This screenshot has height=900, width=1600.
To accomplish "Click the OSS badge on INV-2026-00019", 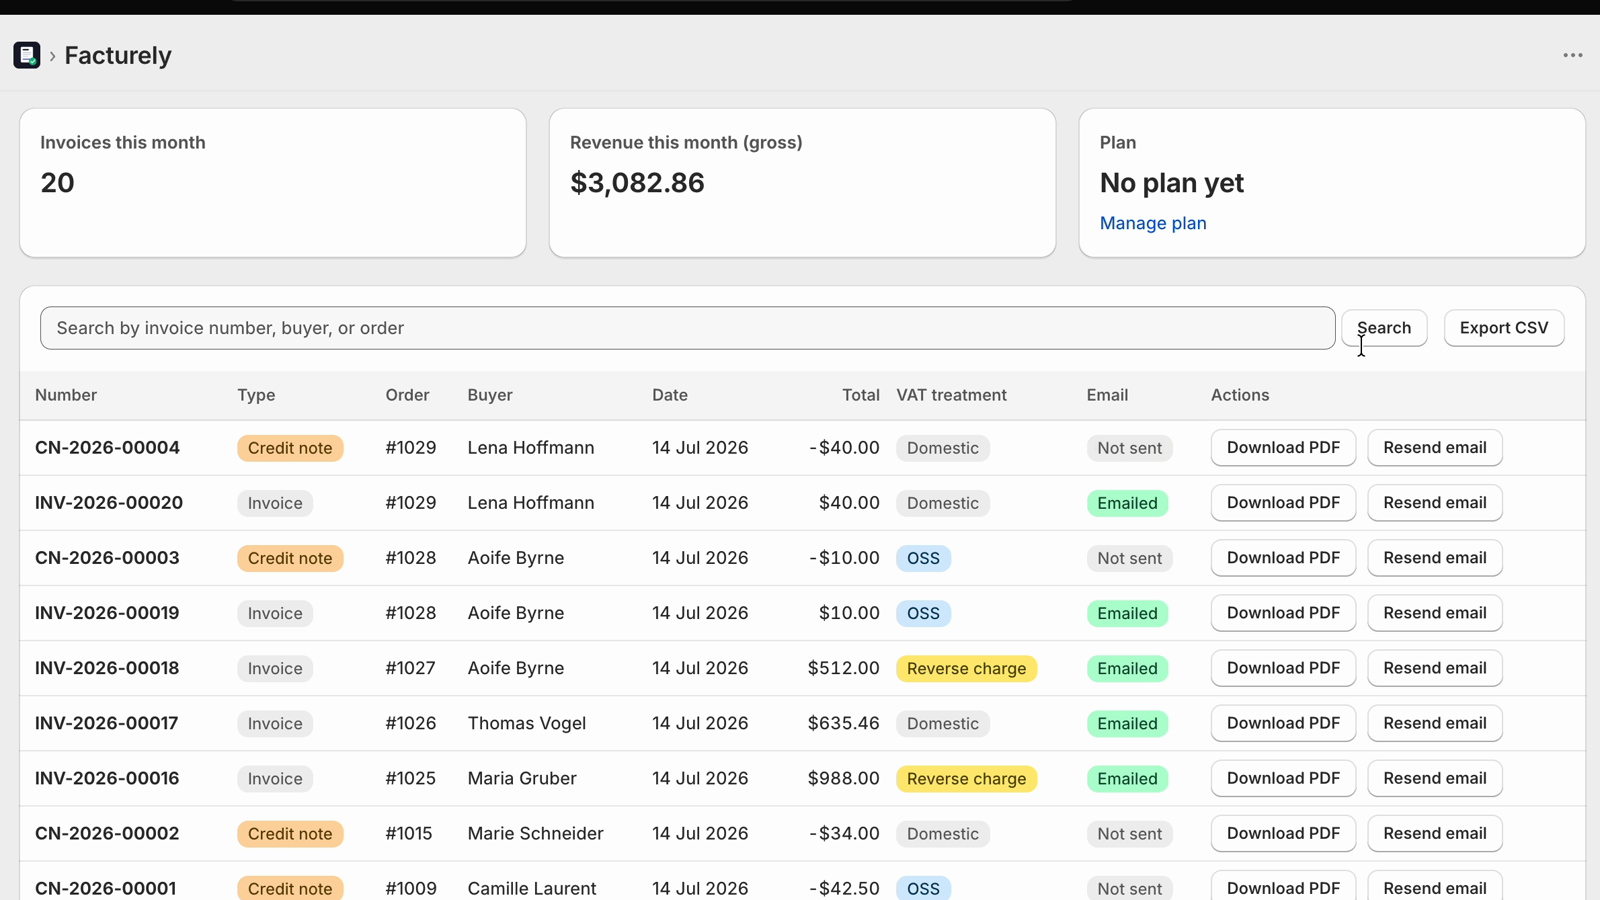I will pyautogui.click(x=923, y=613).
